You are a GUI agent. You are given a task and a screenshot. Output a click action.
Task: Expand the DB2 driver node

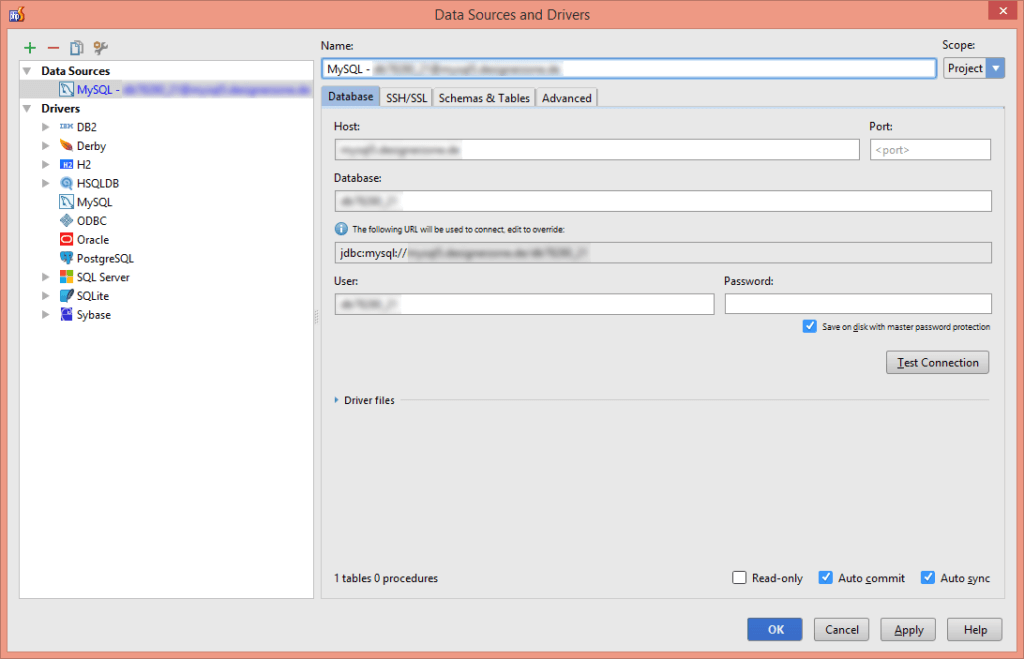click(x=45, y=126)
